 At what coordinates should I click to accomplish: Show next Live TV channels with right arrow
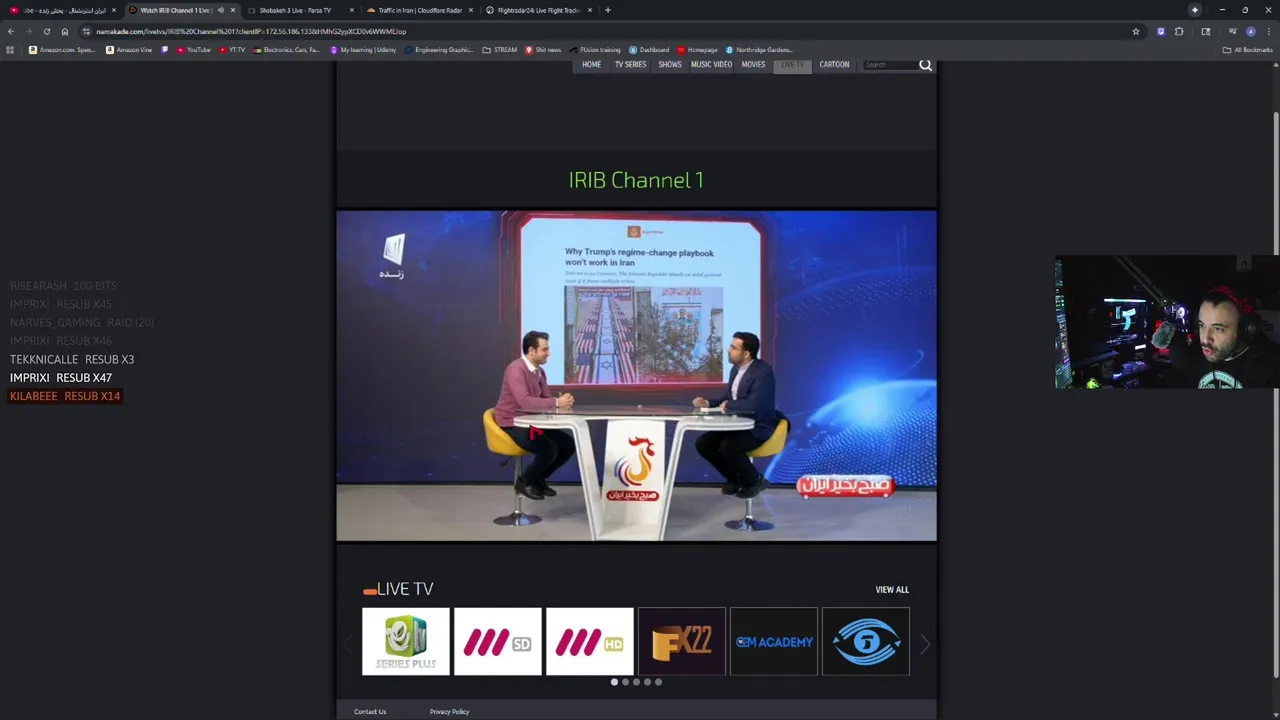click(924, 645)
